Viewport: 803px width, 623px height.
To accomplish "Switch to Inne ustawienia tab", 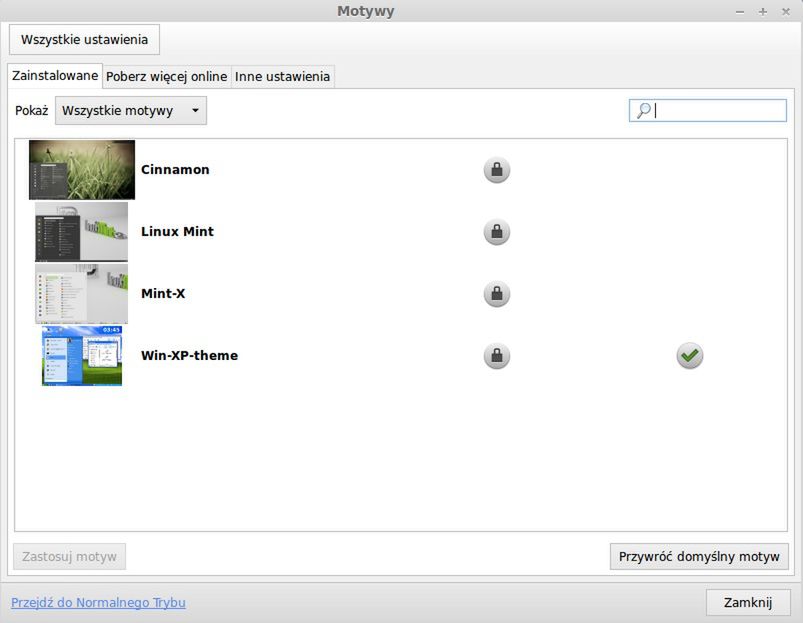I will (x=282, y=76).
